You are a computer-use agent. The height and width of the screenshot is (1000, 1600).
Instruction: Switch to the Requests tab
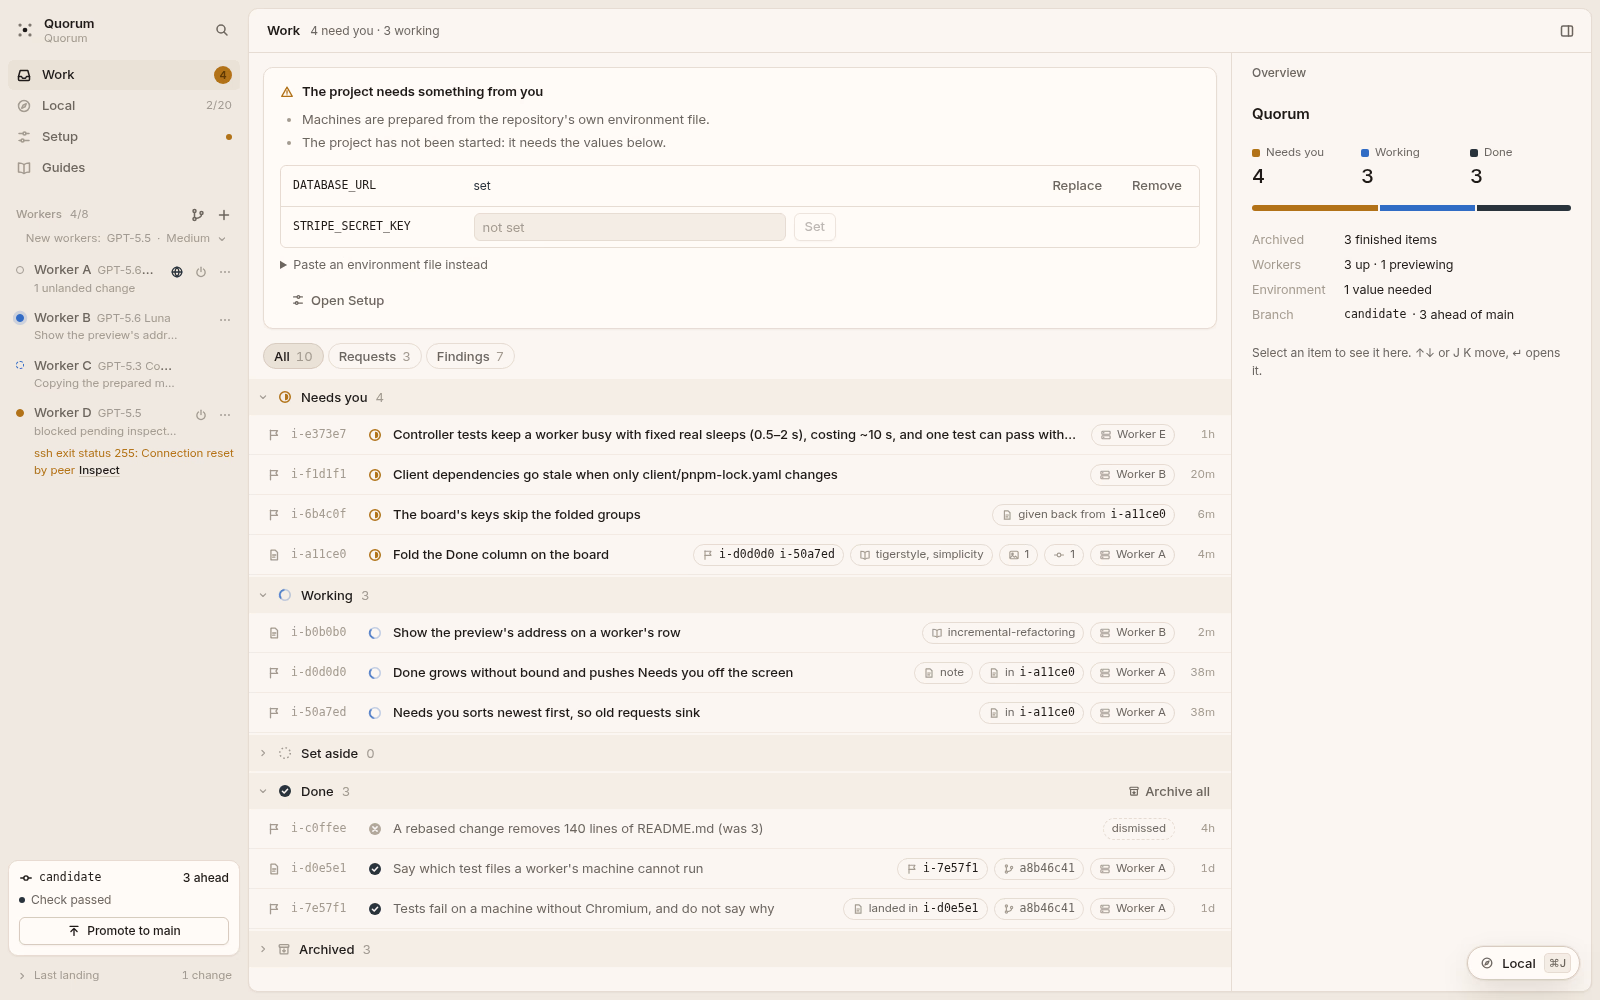coord(374,357)
